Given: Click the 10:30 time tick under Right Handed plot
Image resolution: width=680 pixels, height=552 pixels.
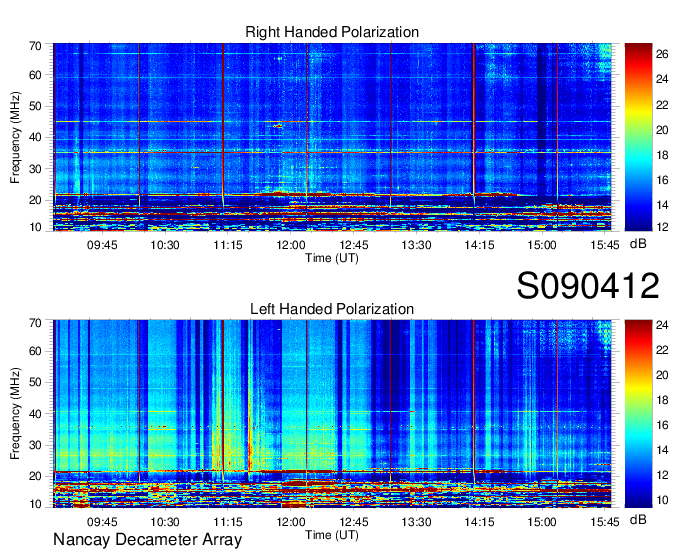Looking at the screenshot, I should (x=165, y=245).
